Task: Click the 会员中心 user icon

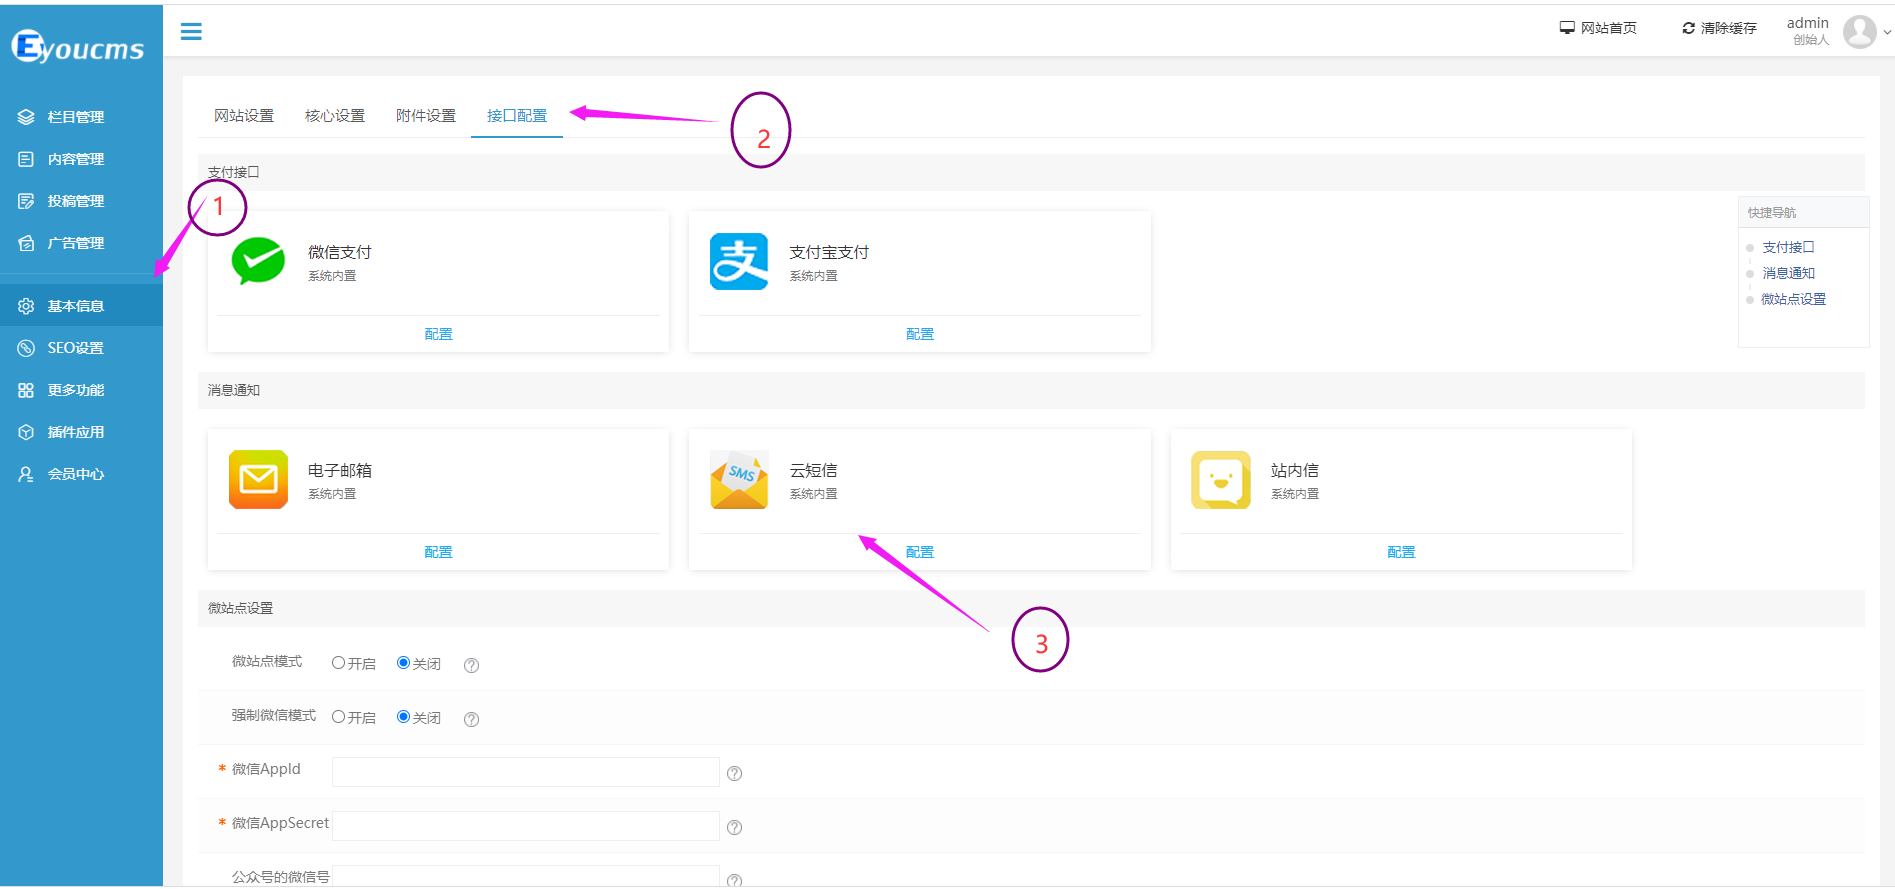Action: click(x=26, y=474)
